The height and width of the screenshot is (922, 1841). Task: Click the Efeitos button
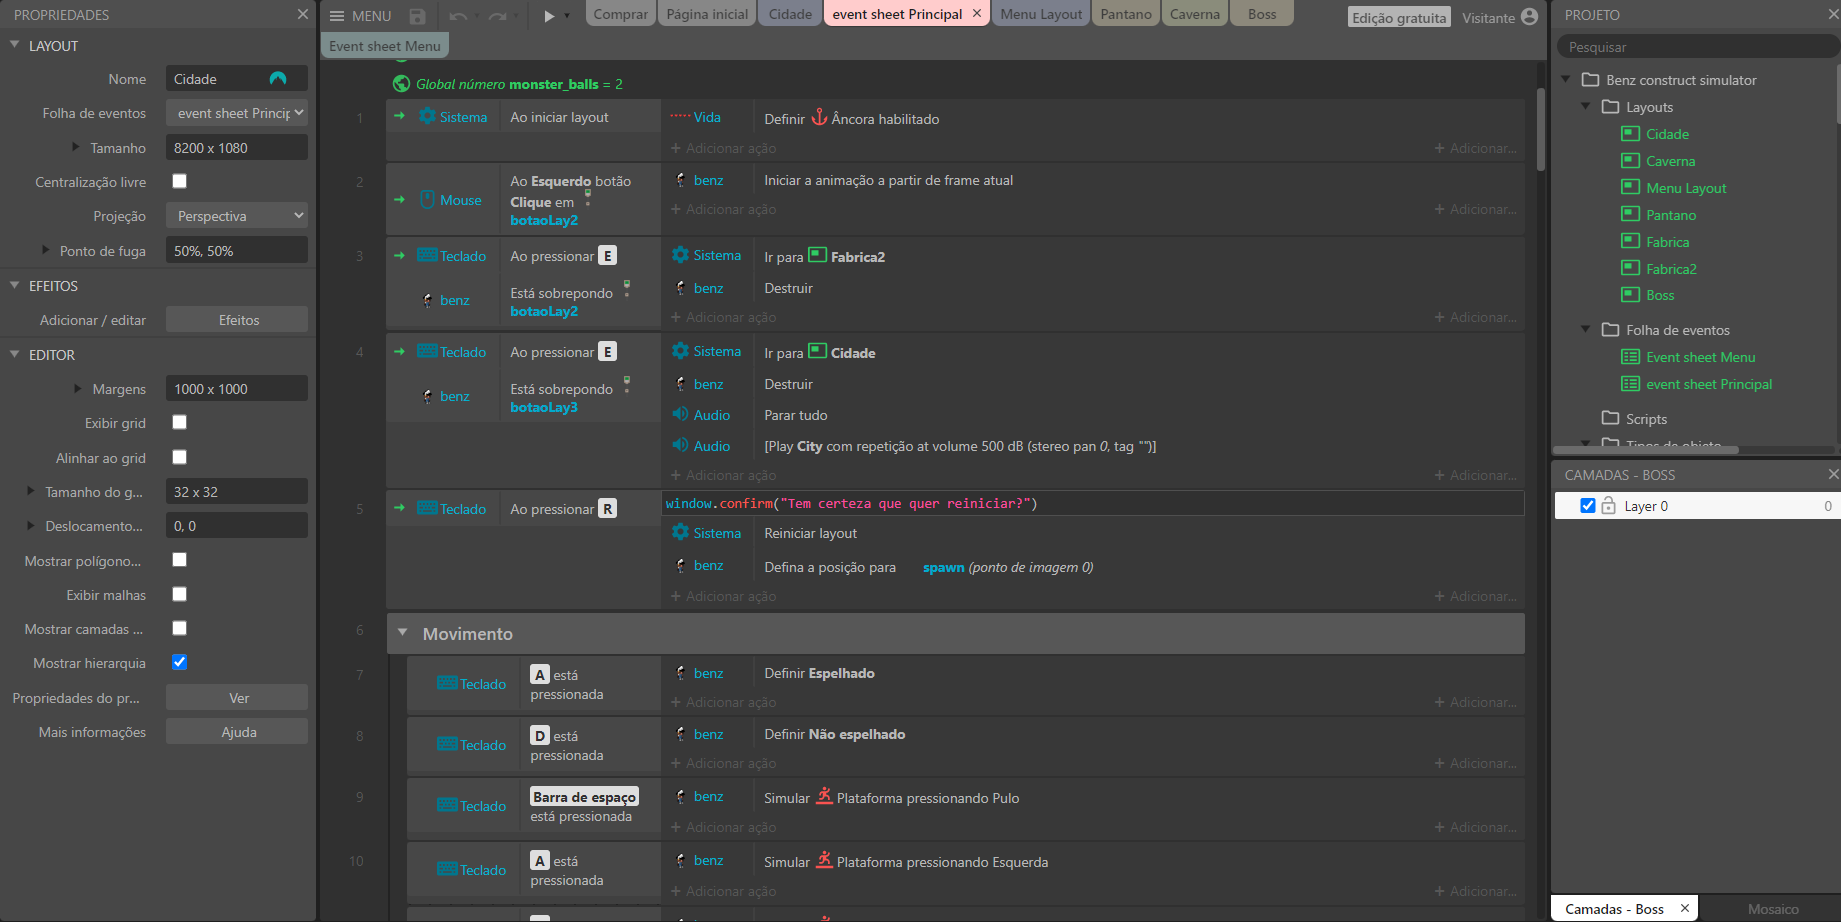[238, 320]
